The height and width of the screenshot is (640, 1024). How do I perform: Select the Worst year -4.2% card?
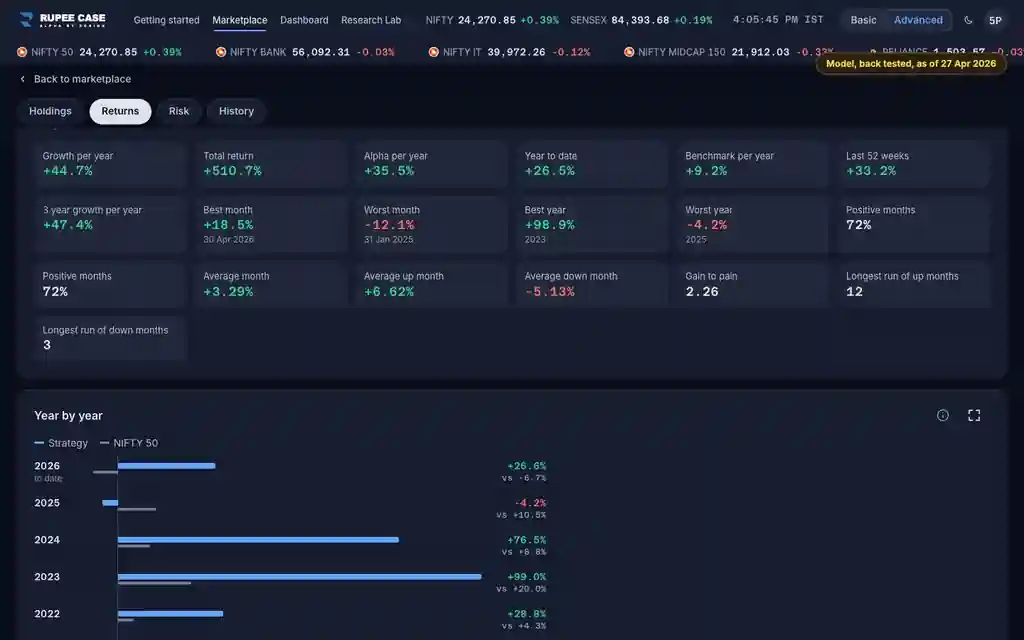pyautogui.click(x=752, y=224)
